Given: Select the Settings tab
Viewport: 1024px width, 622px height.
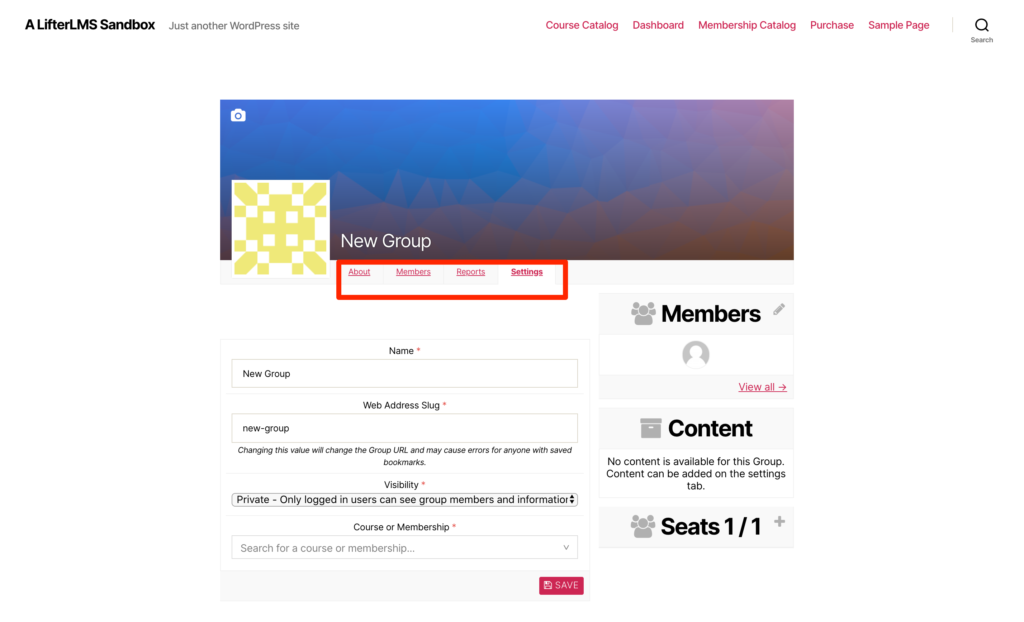Looking at the screenshot, I should [x=526, y=272].
